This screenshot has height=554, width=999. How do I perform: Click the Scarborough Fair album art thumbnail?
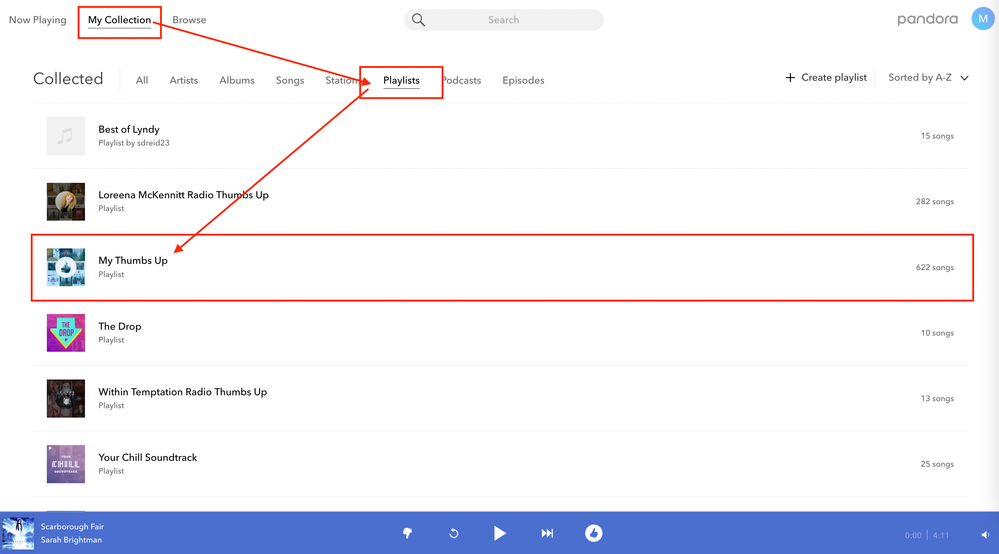tap(18, 533)
